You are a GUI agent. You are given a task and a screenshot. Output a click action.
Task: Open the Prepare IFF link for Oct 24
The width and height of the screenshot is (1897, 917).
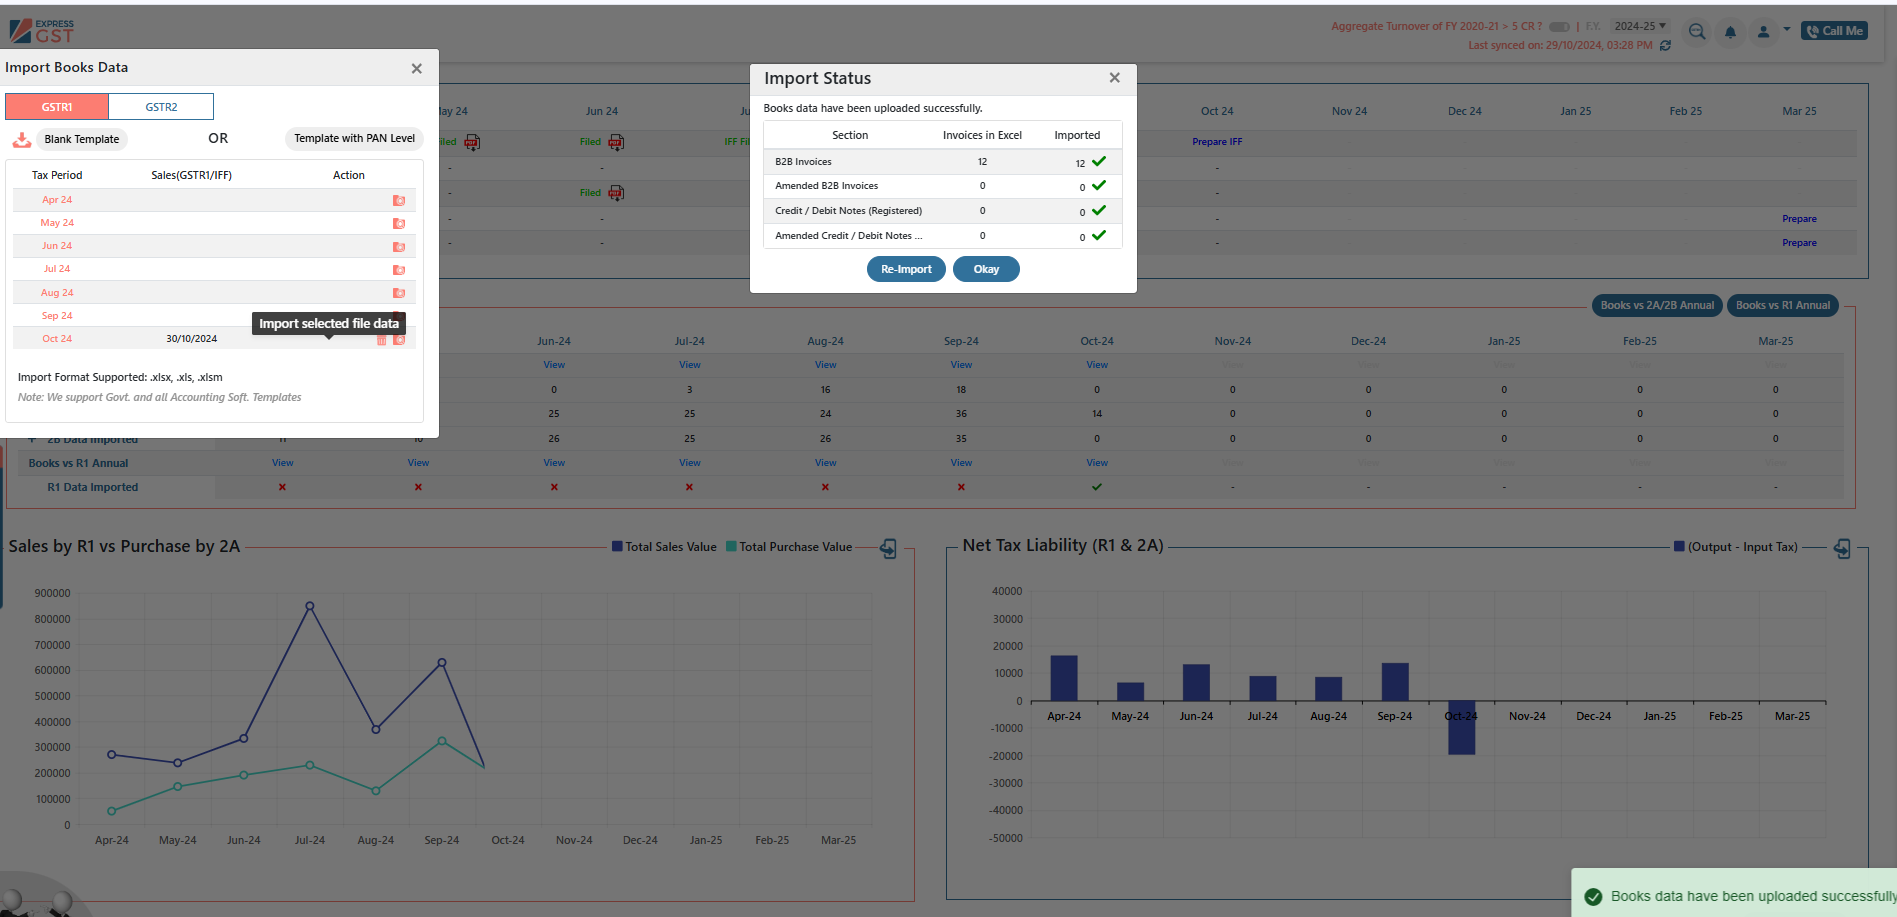[x=1217, y=142]
